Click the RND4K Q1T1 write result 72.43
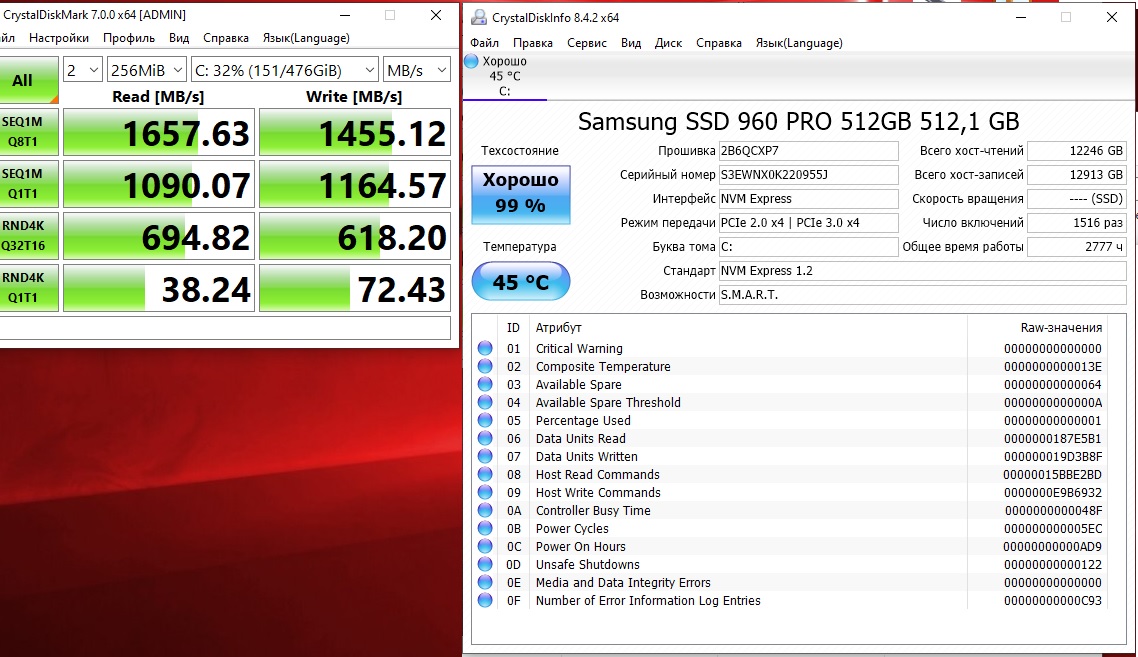The height and width of the screenshot is (657, 1138). coord(355,288)
